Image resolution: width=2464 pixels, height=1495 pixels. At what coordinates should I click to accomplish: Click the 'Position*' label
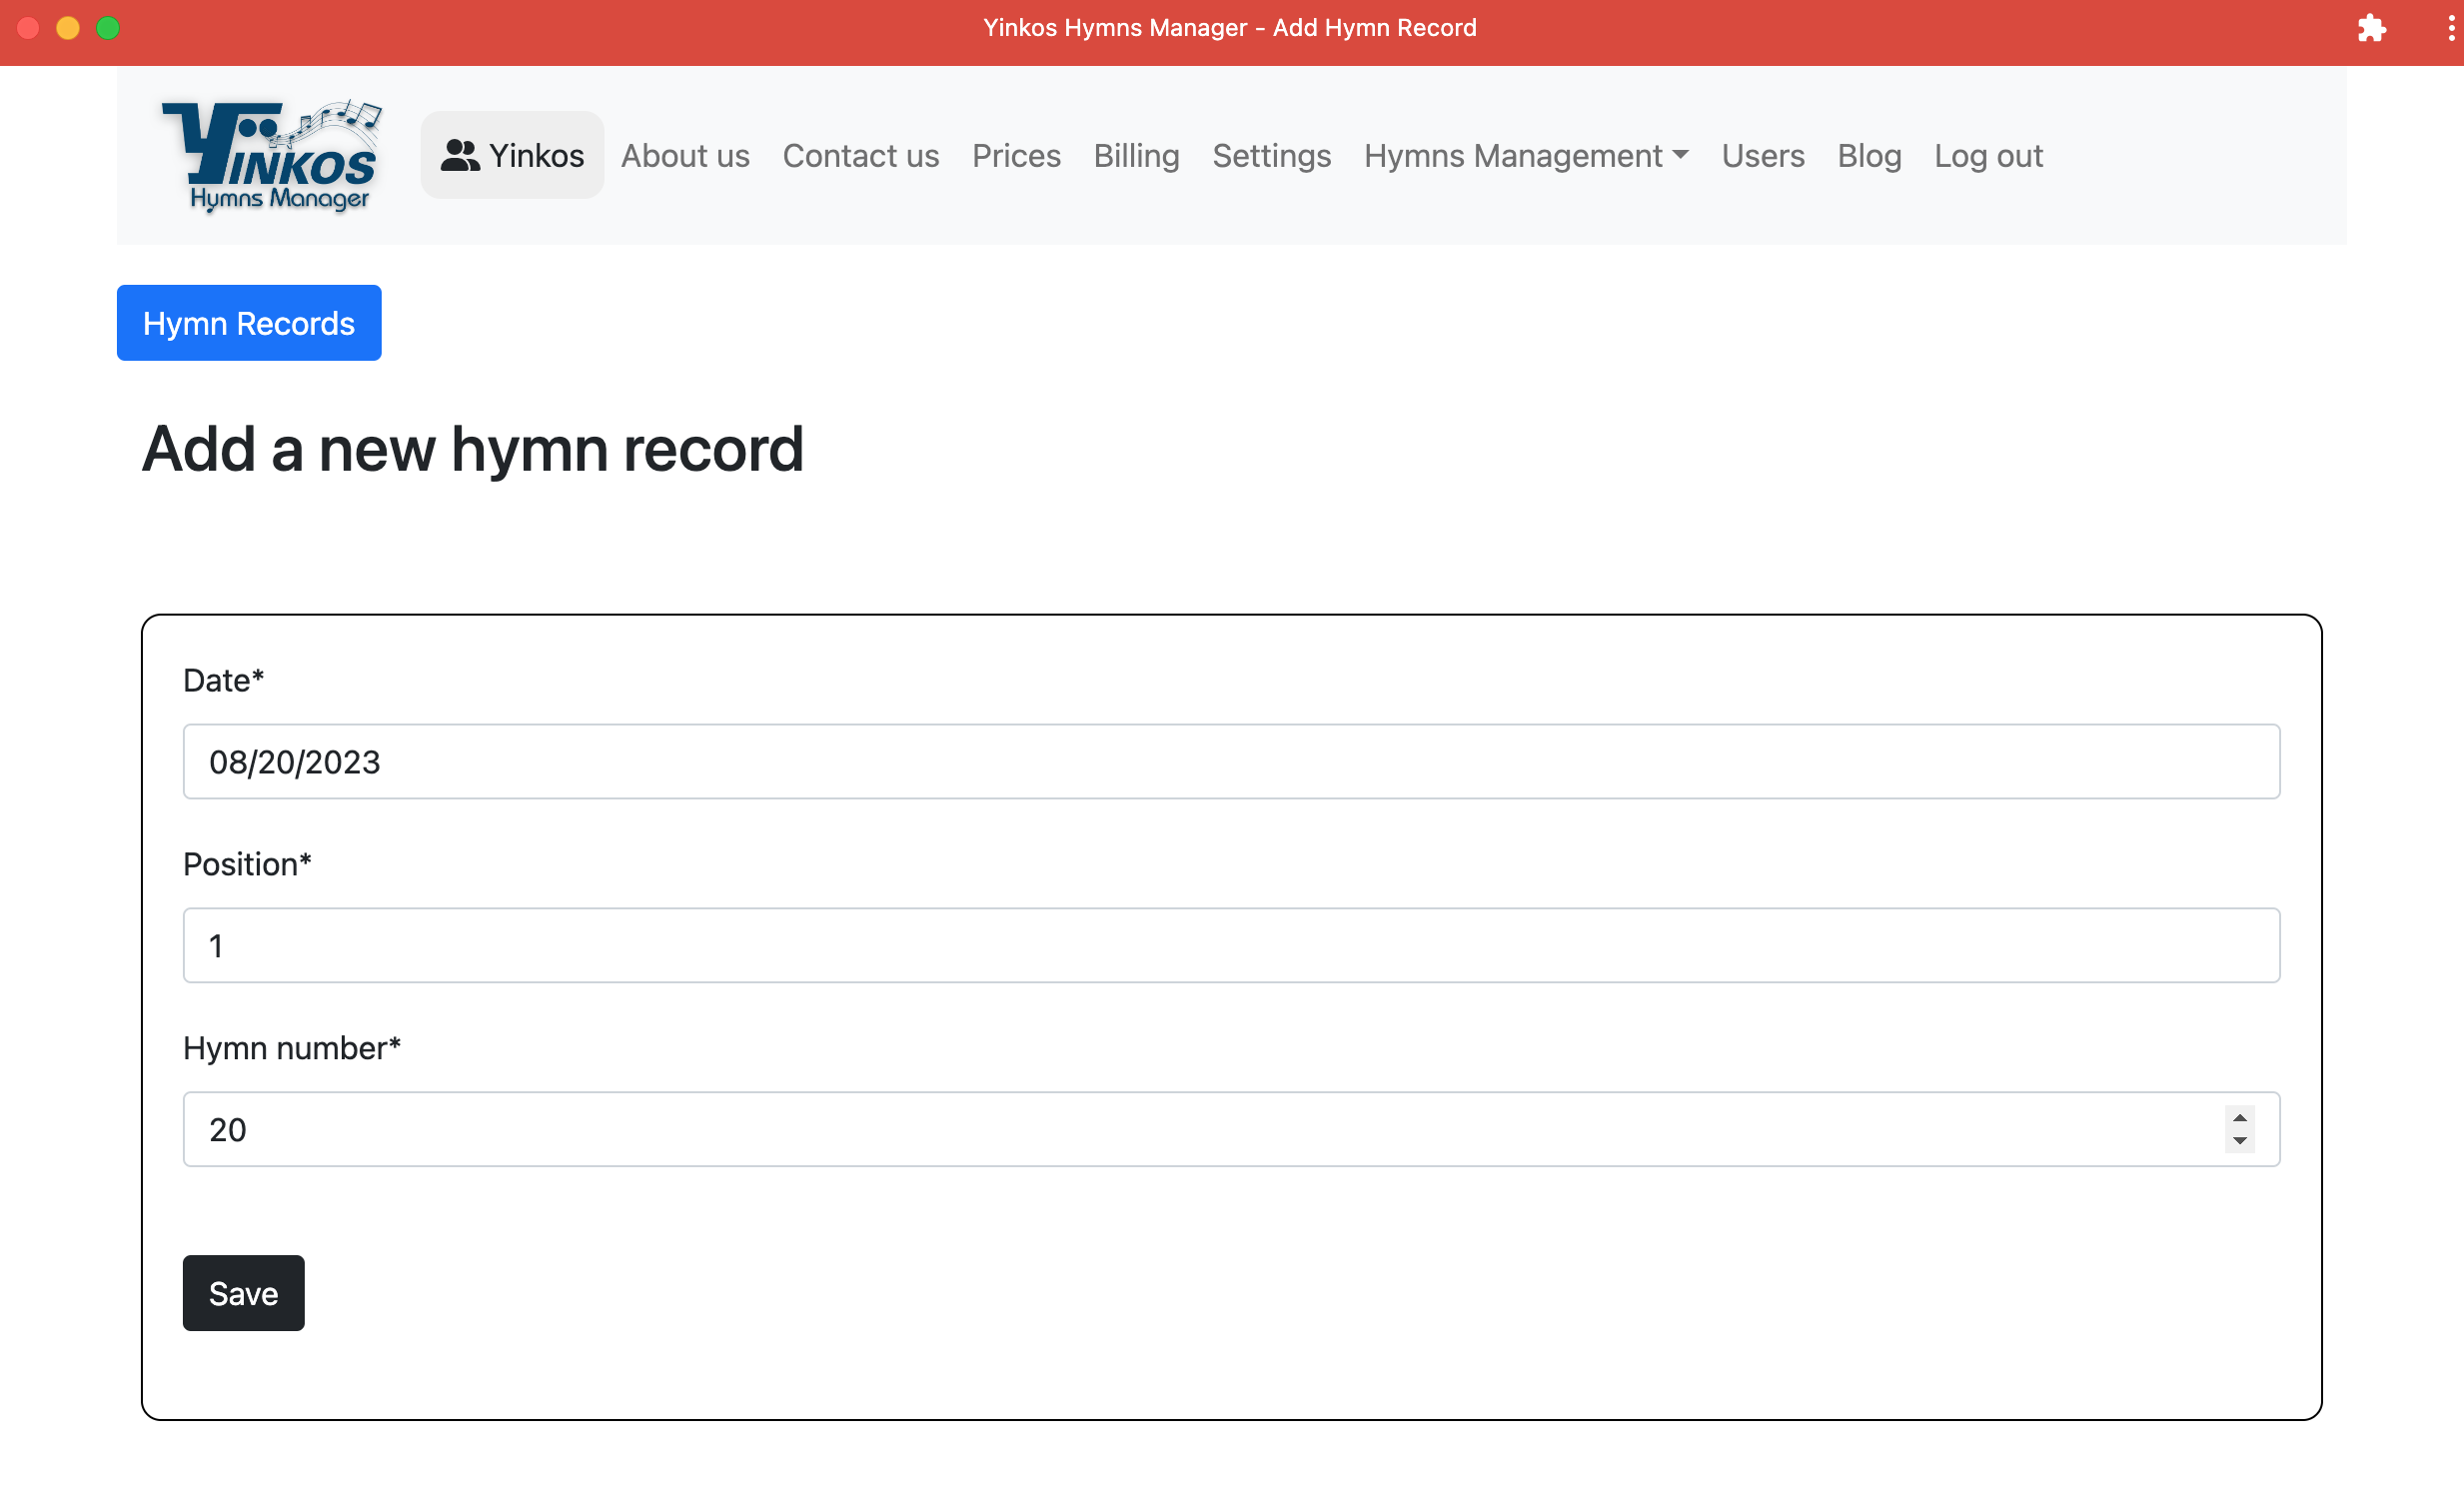coord(247,864)
